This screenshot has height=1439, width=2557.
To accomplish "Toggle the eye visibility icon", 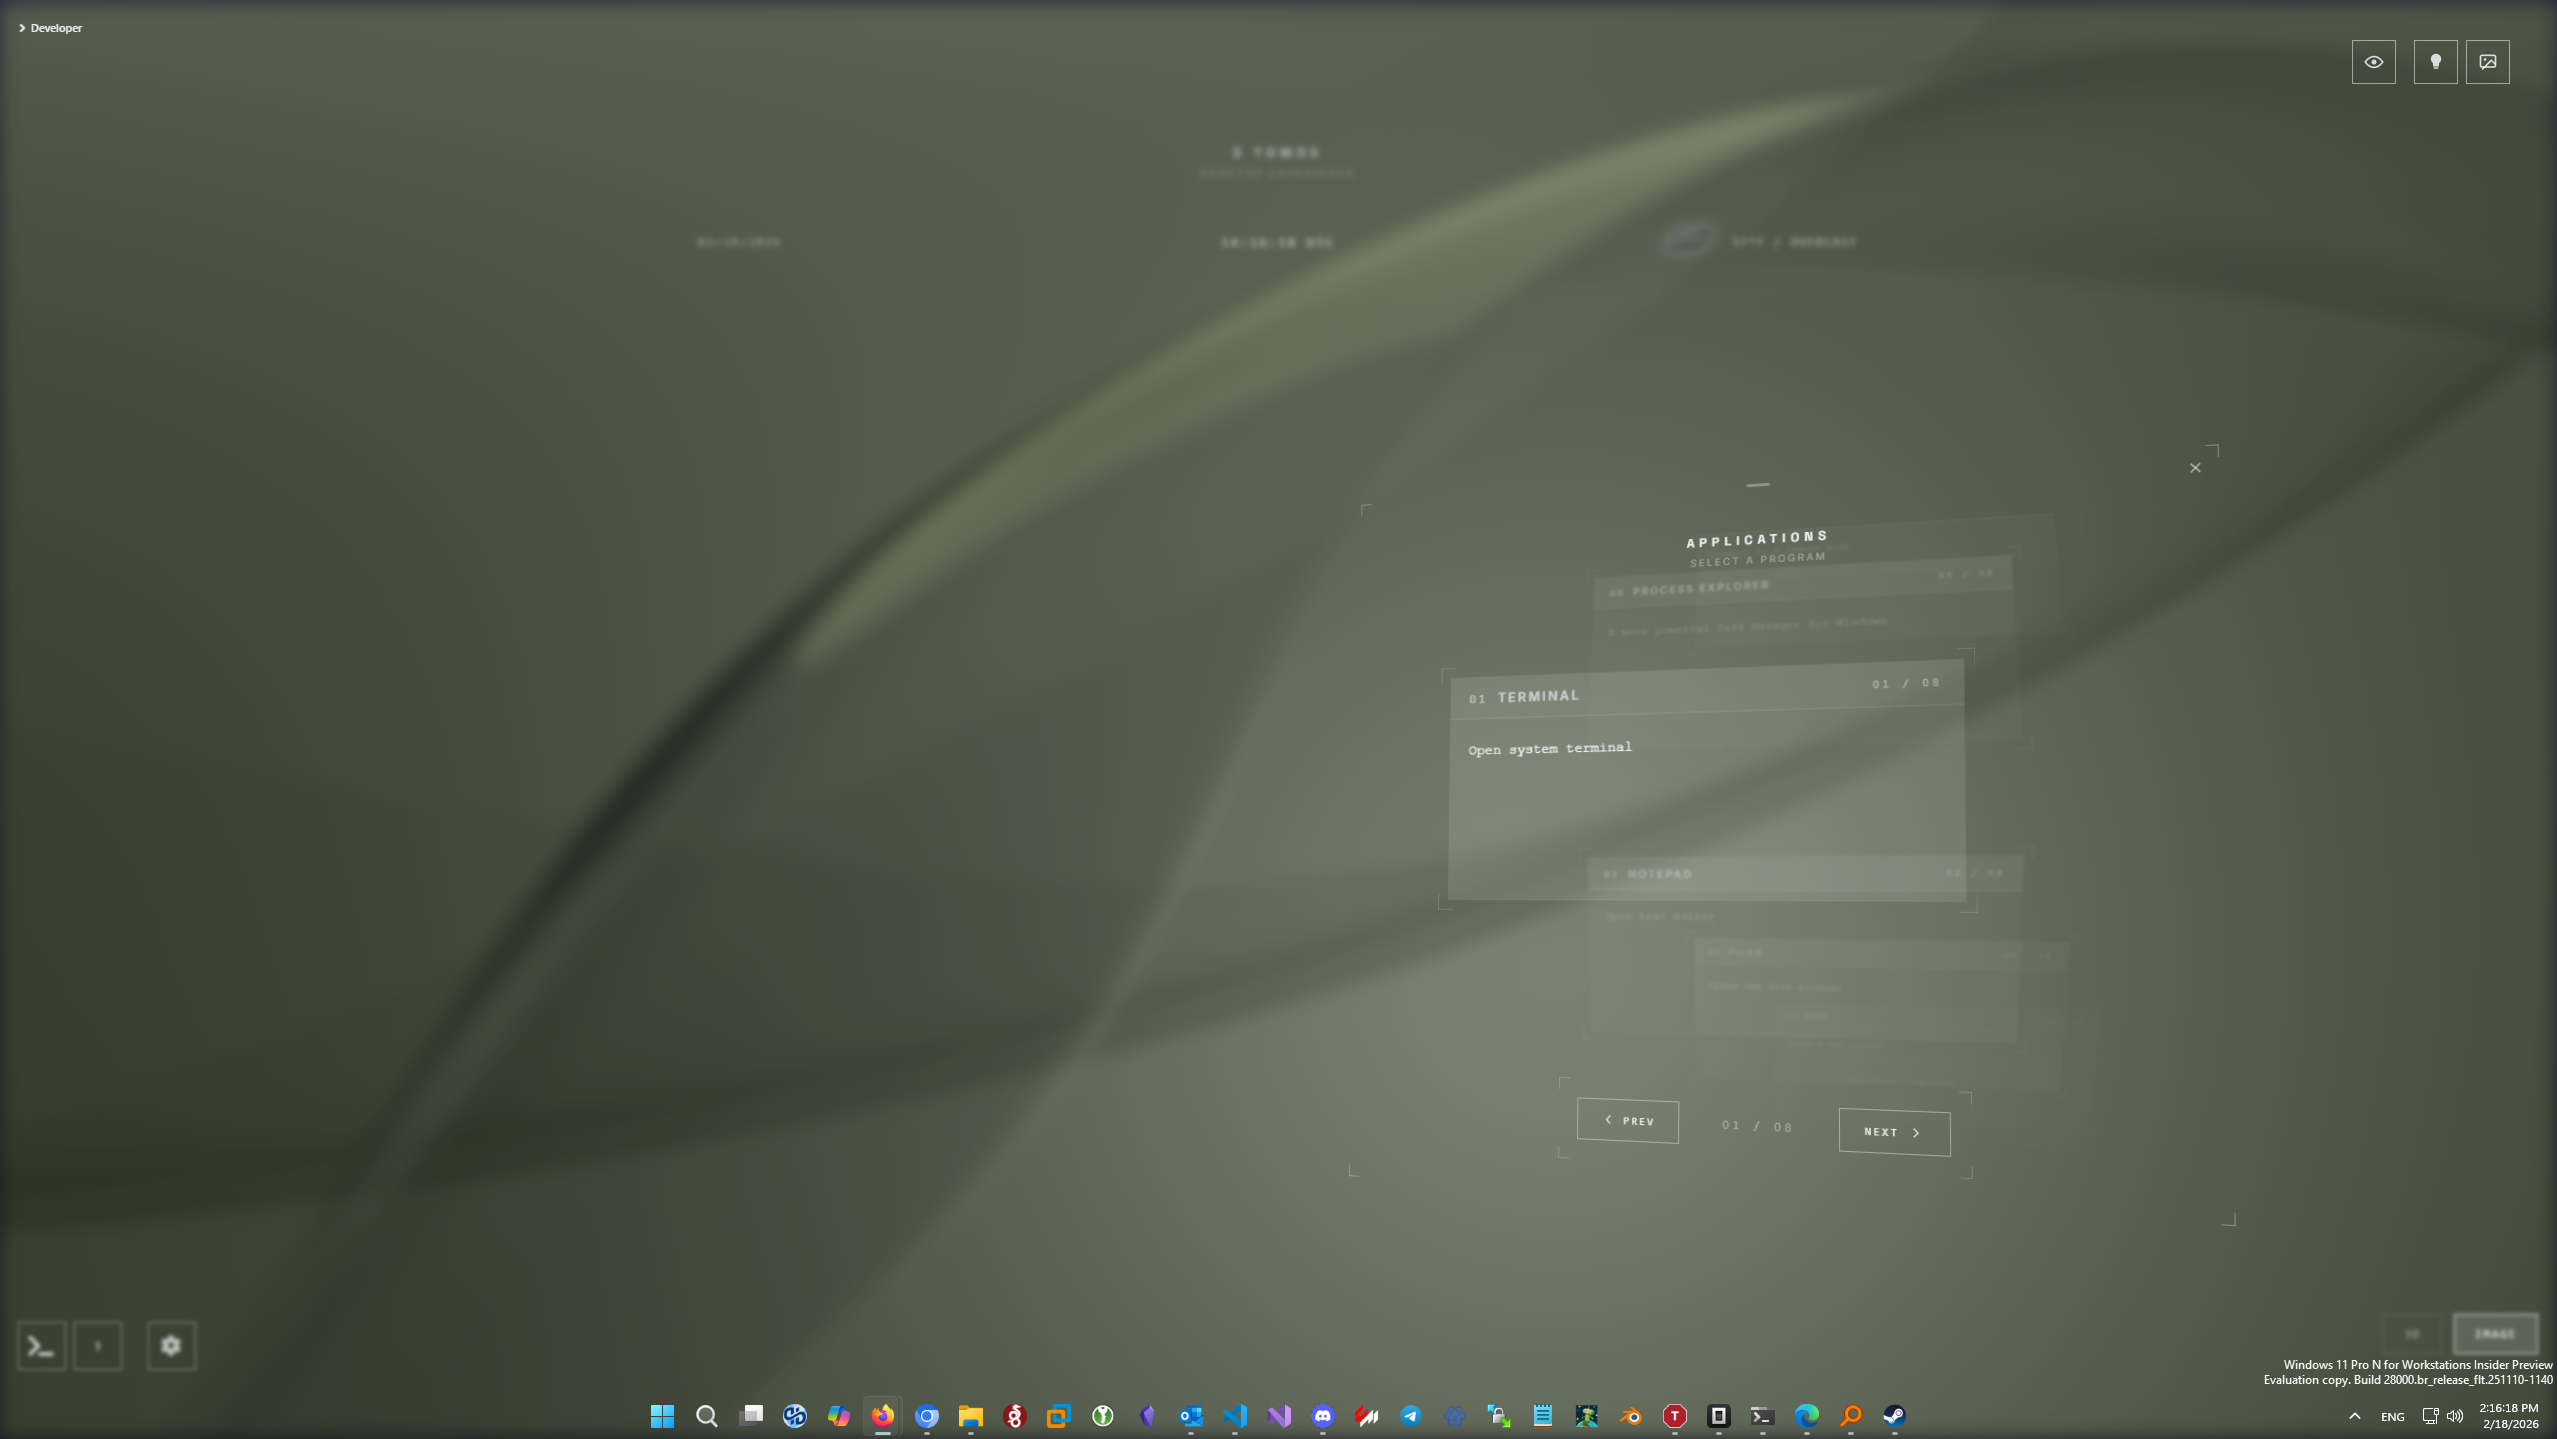I will [2373, 62].
